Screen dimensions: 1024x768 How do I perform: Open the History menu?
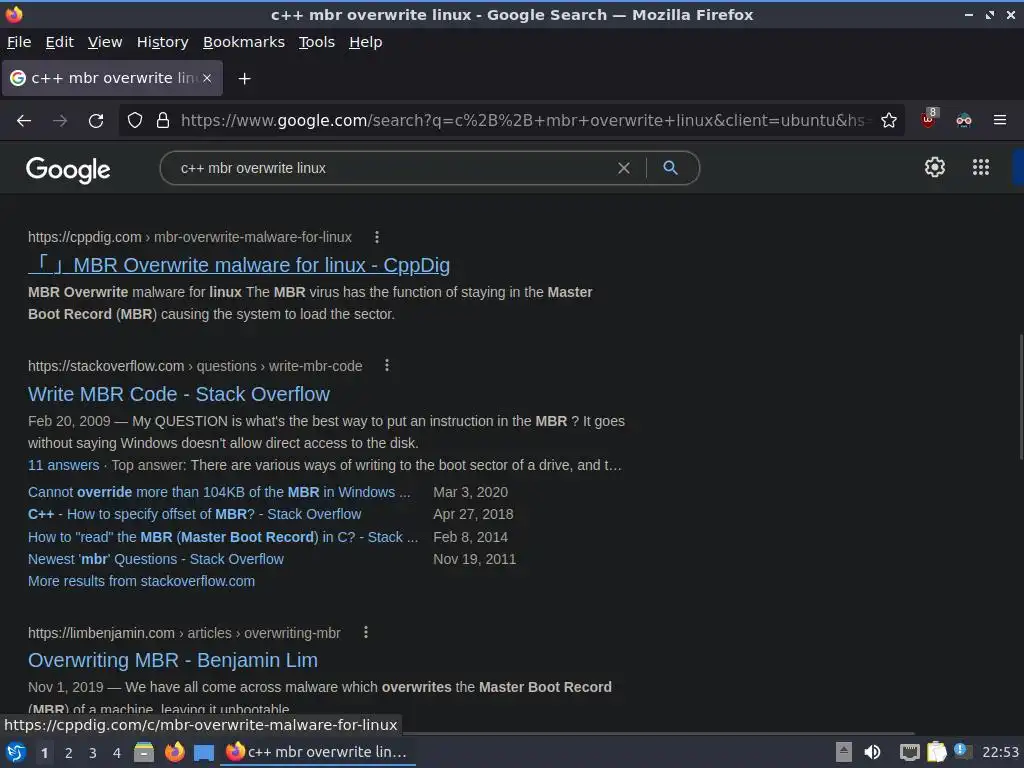coord(163,42)
